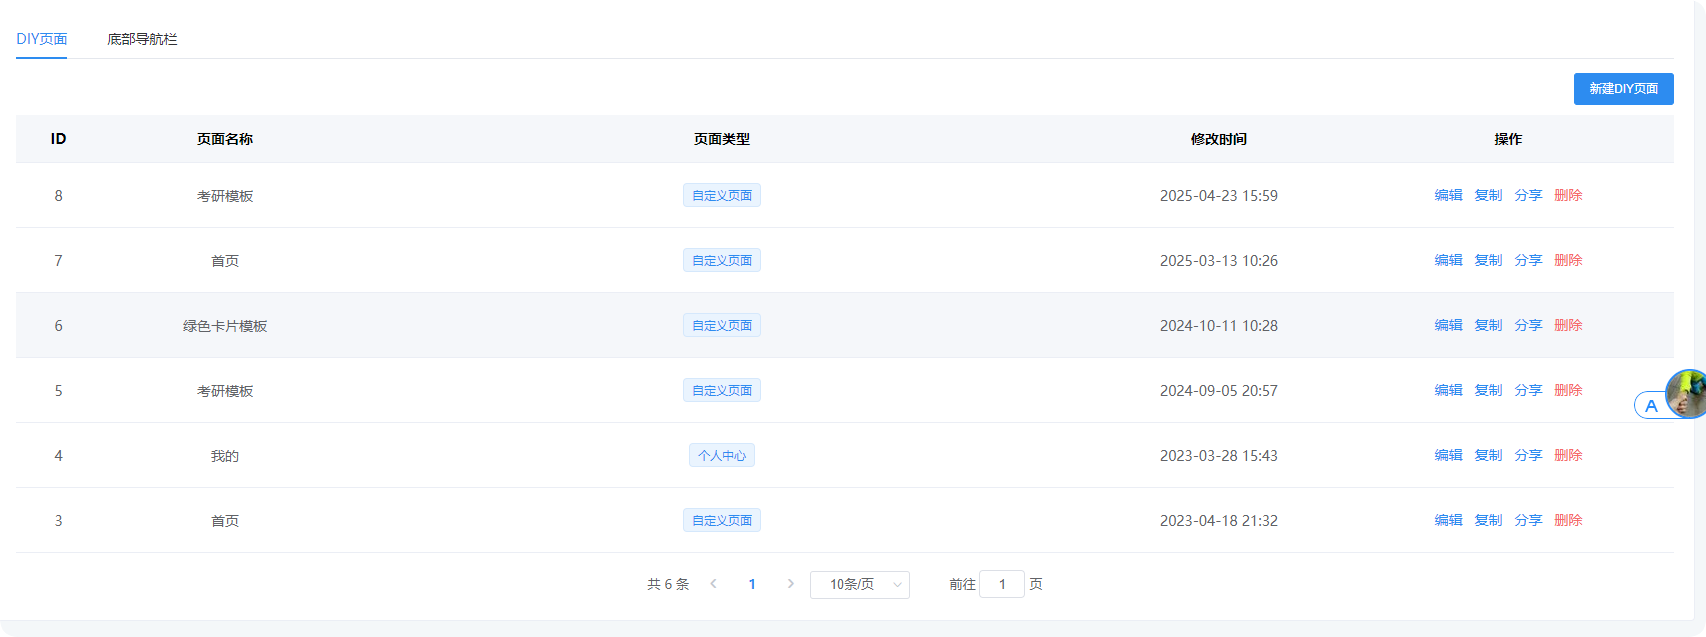Click 编辑 for 我的 page

pos(1448,455)
